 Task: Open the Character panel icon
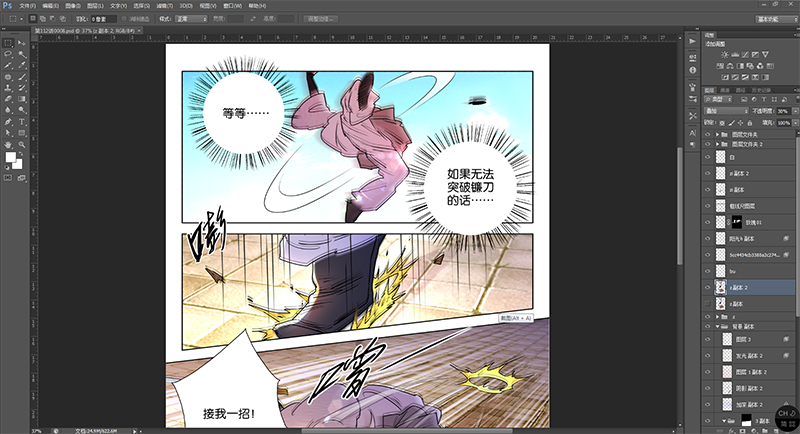click(692, 133)
